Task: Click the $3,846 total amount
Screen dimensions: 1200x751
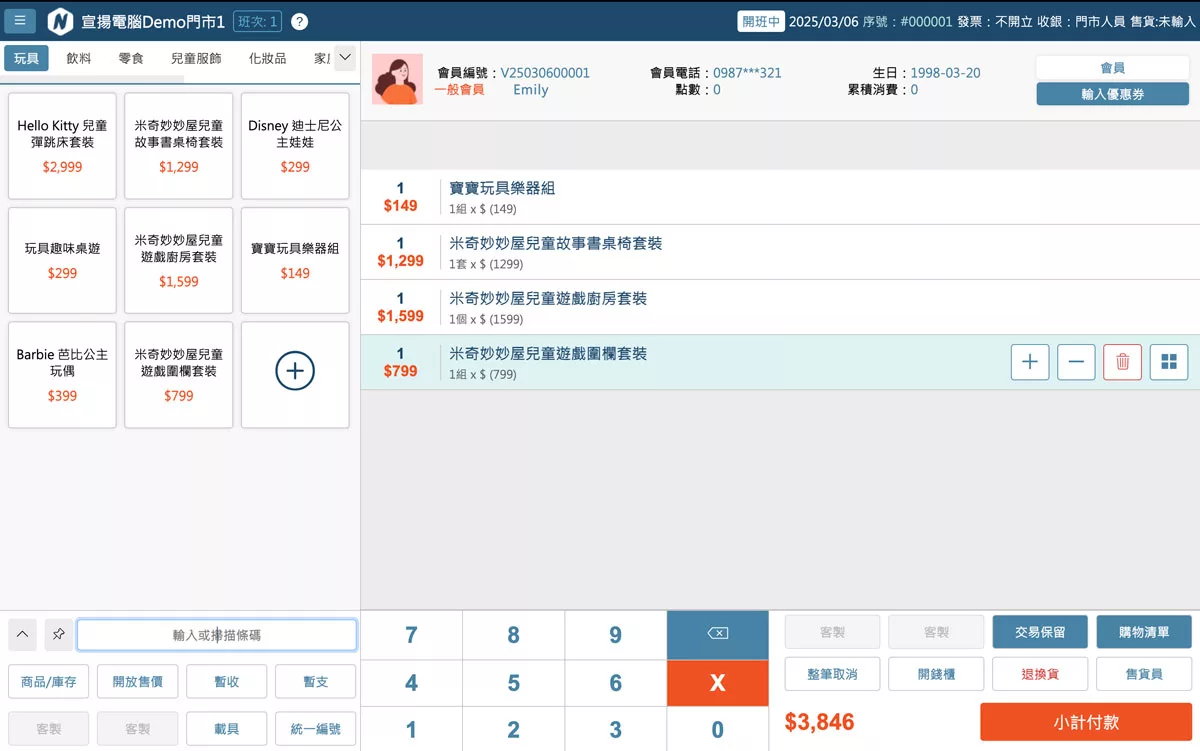Action: [x=819, y=722]
